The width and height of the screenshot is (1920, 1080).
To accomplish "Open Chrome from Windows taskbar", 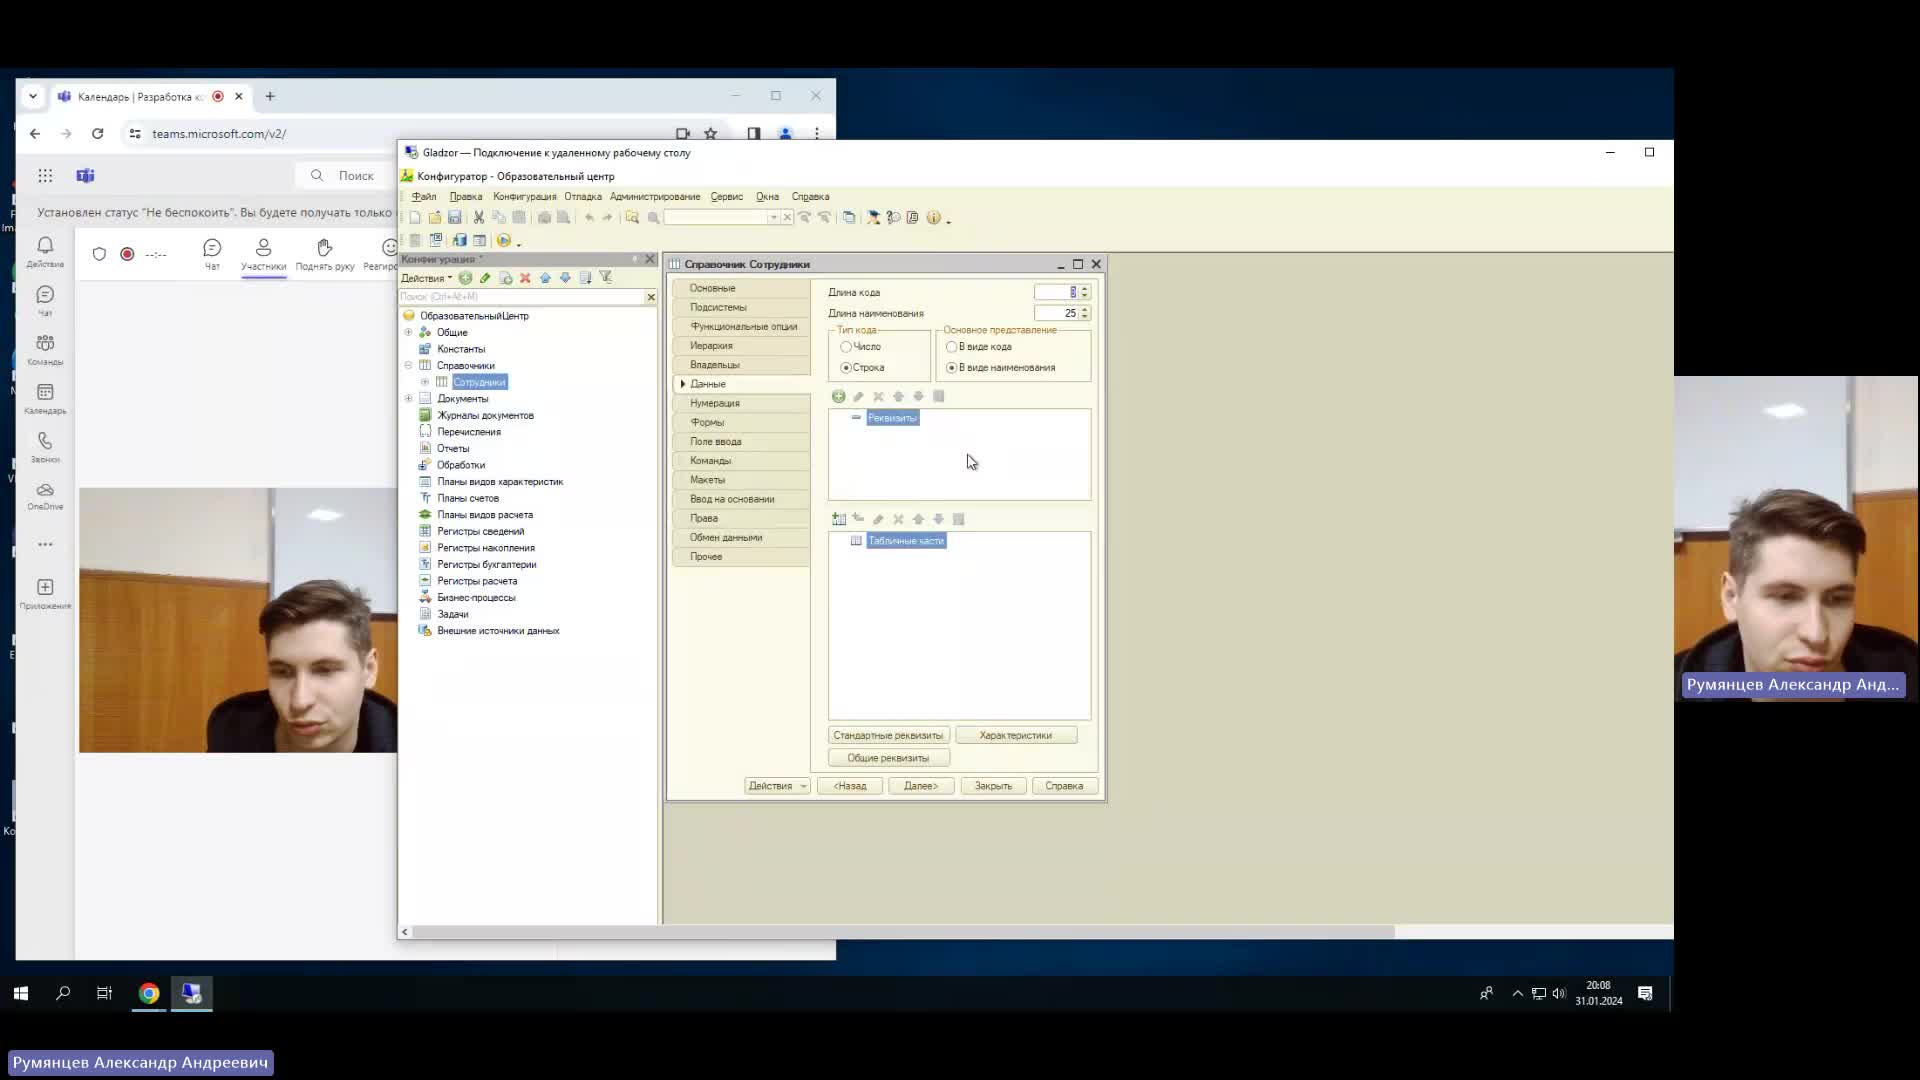I will (149, 993).
